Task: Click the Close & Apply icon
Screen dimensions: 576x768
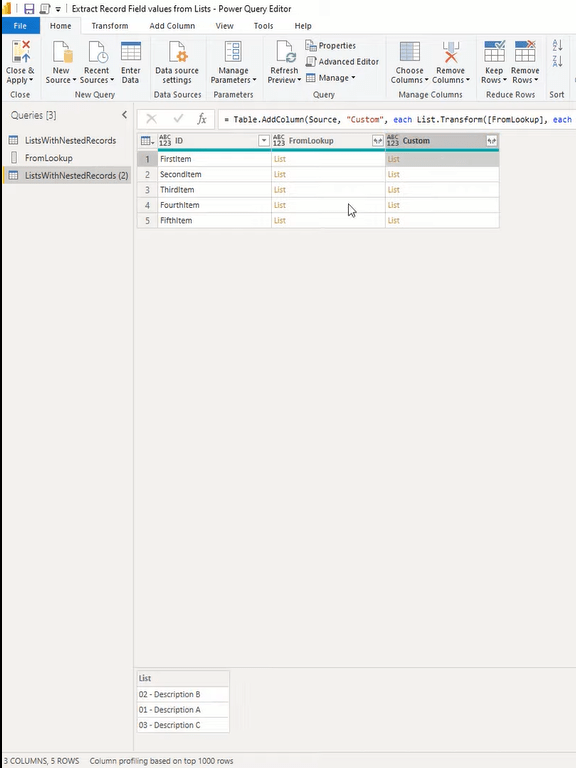Action: [21, 52]
